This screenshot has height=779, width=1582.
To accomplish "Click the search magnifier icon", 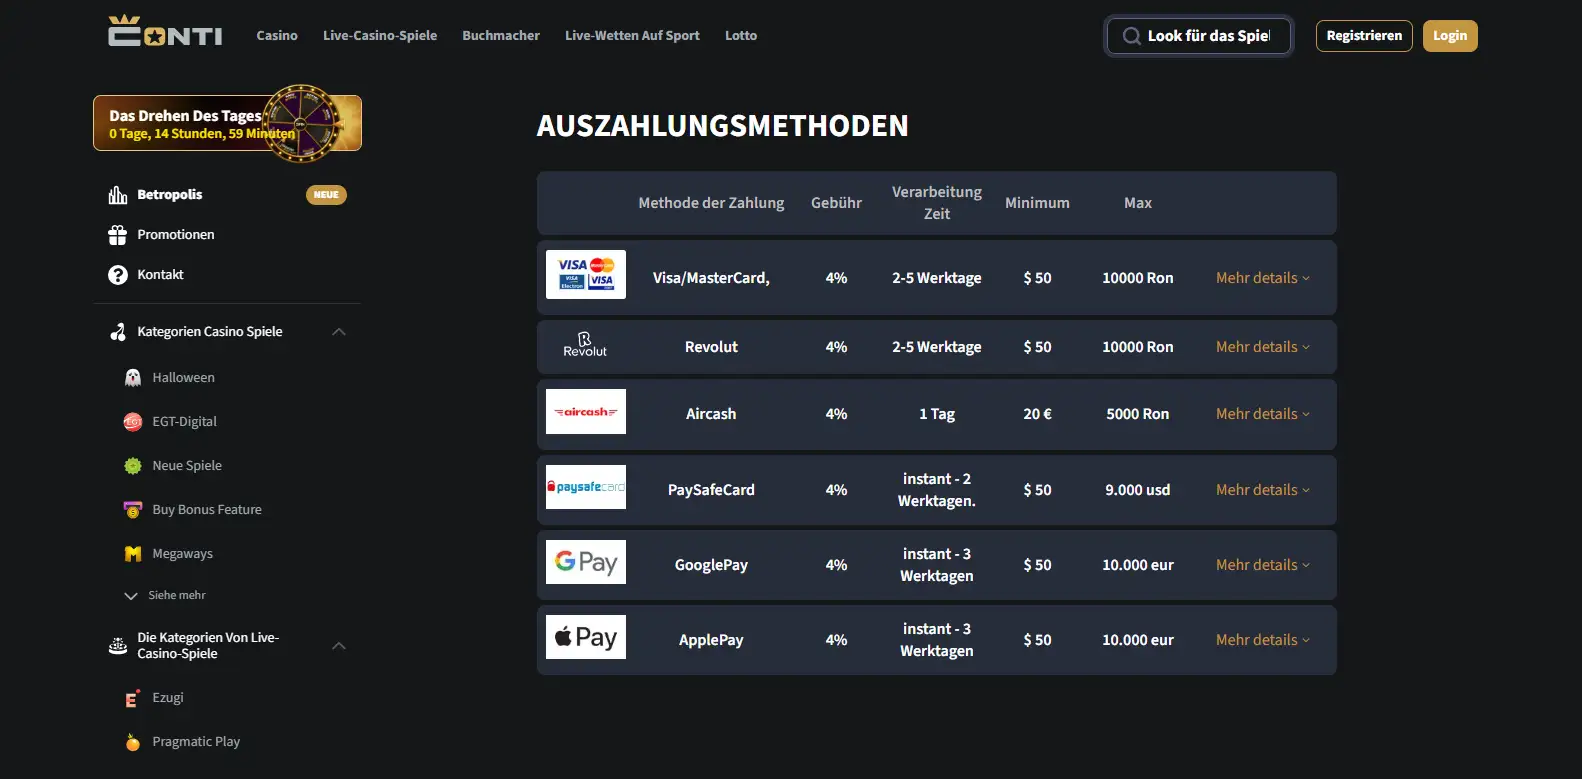I will [x=1131, y=36].
